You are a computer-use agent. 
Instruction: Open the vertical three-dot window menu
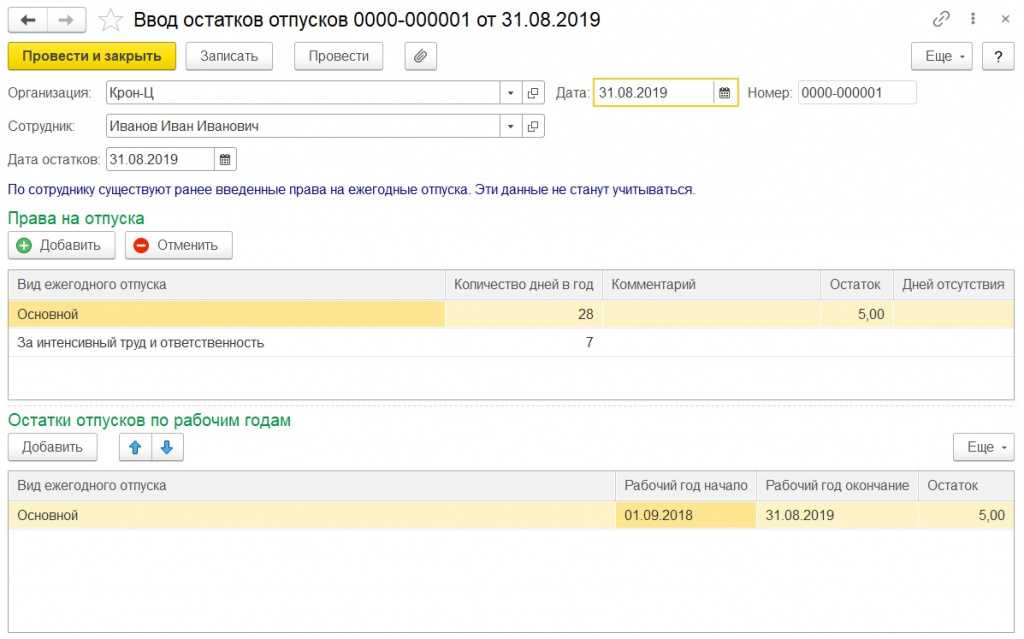(x=972, y=19)
